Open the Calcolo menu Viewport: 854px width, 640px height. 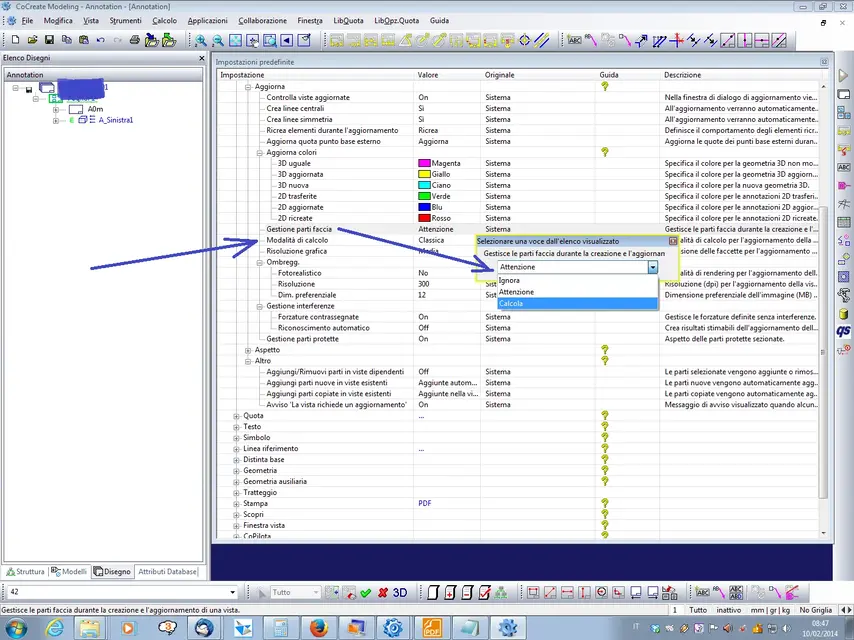(x=164, y=21)
